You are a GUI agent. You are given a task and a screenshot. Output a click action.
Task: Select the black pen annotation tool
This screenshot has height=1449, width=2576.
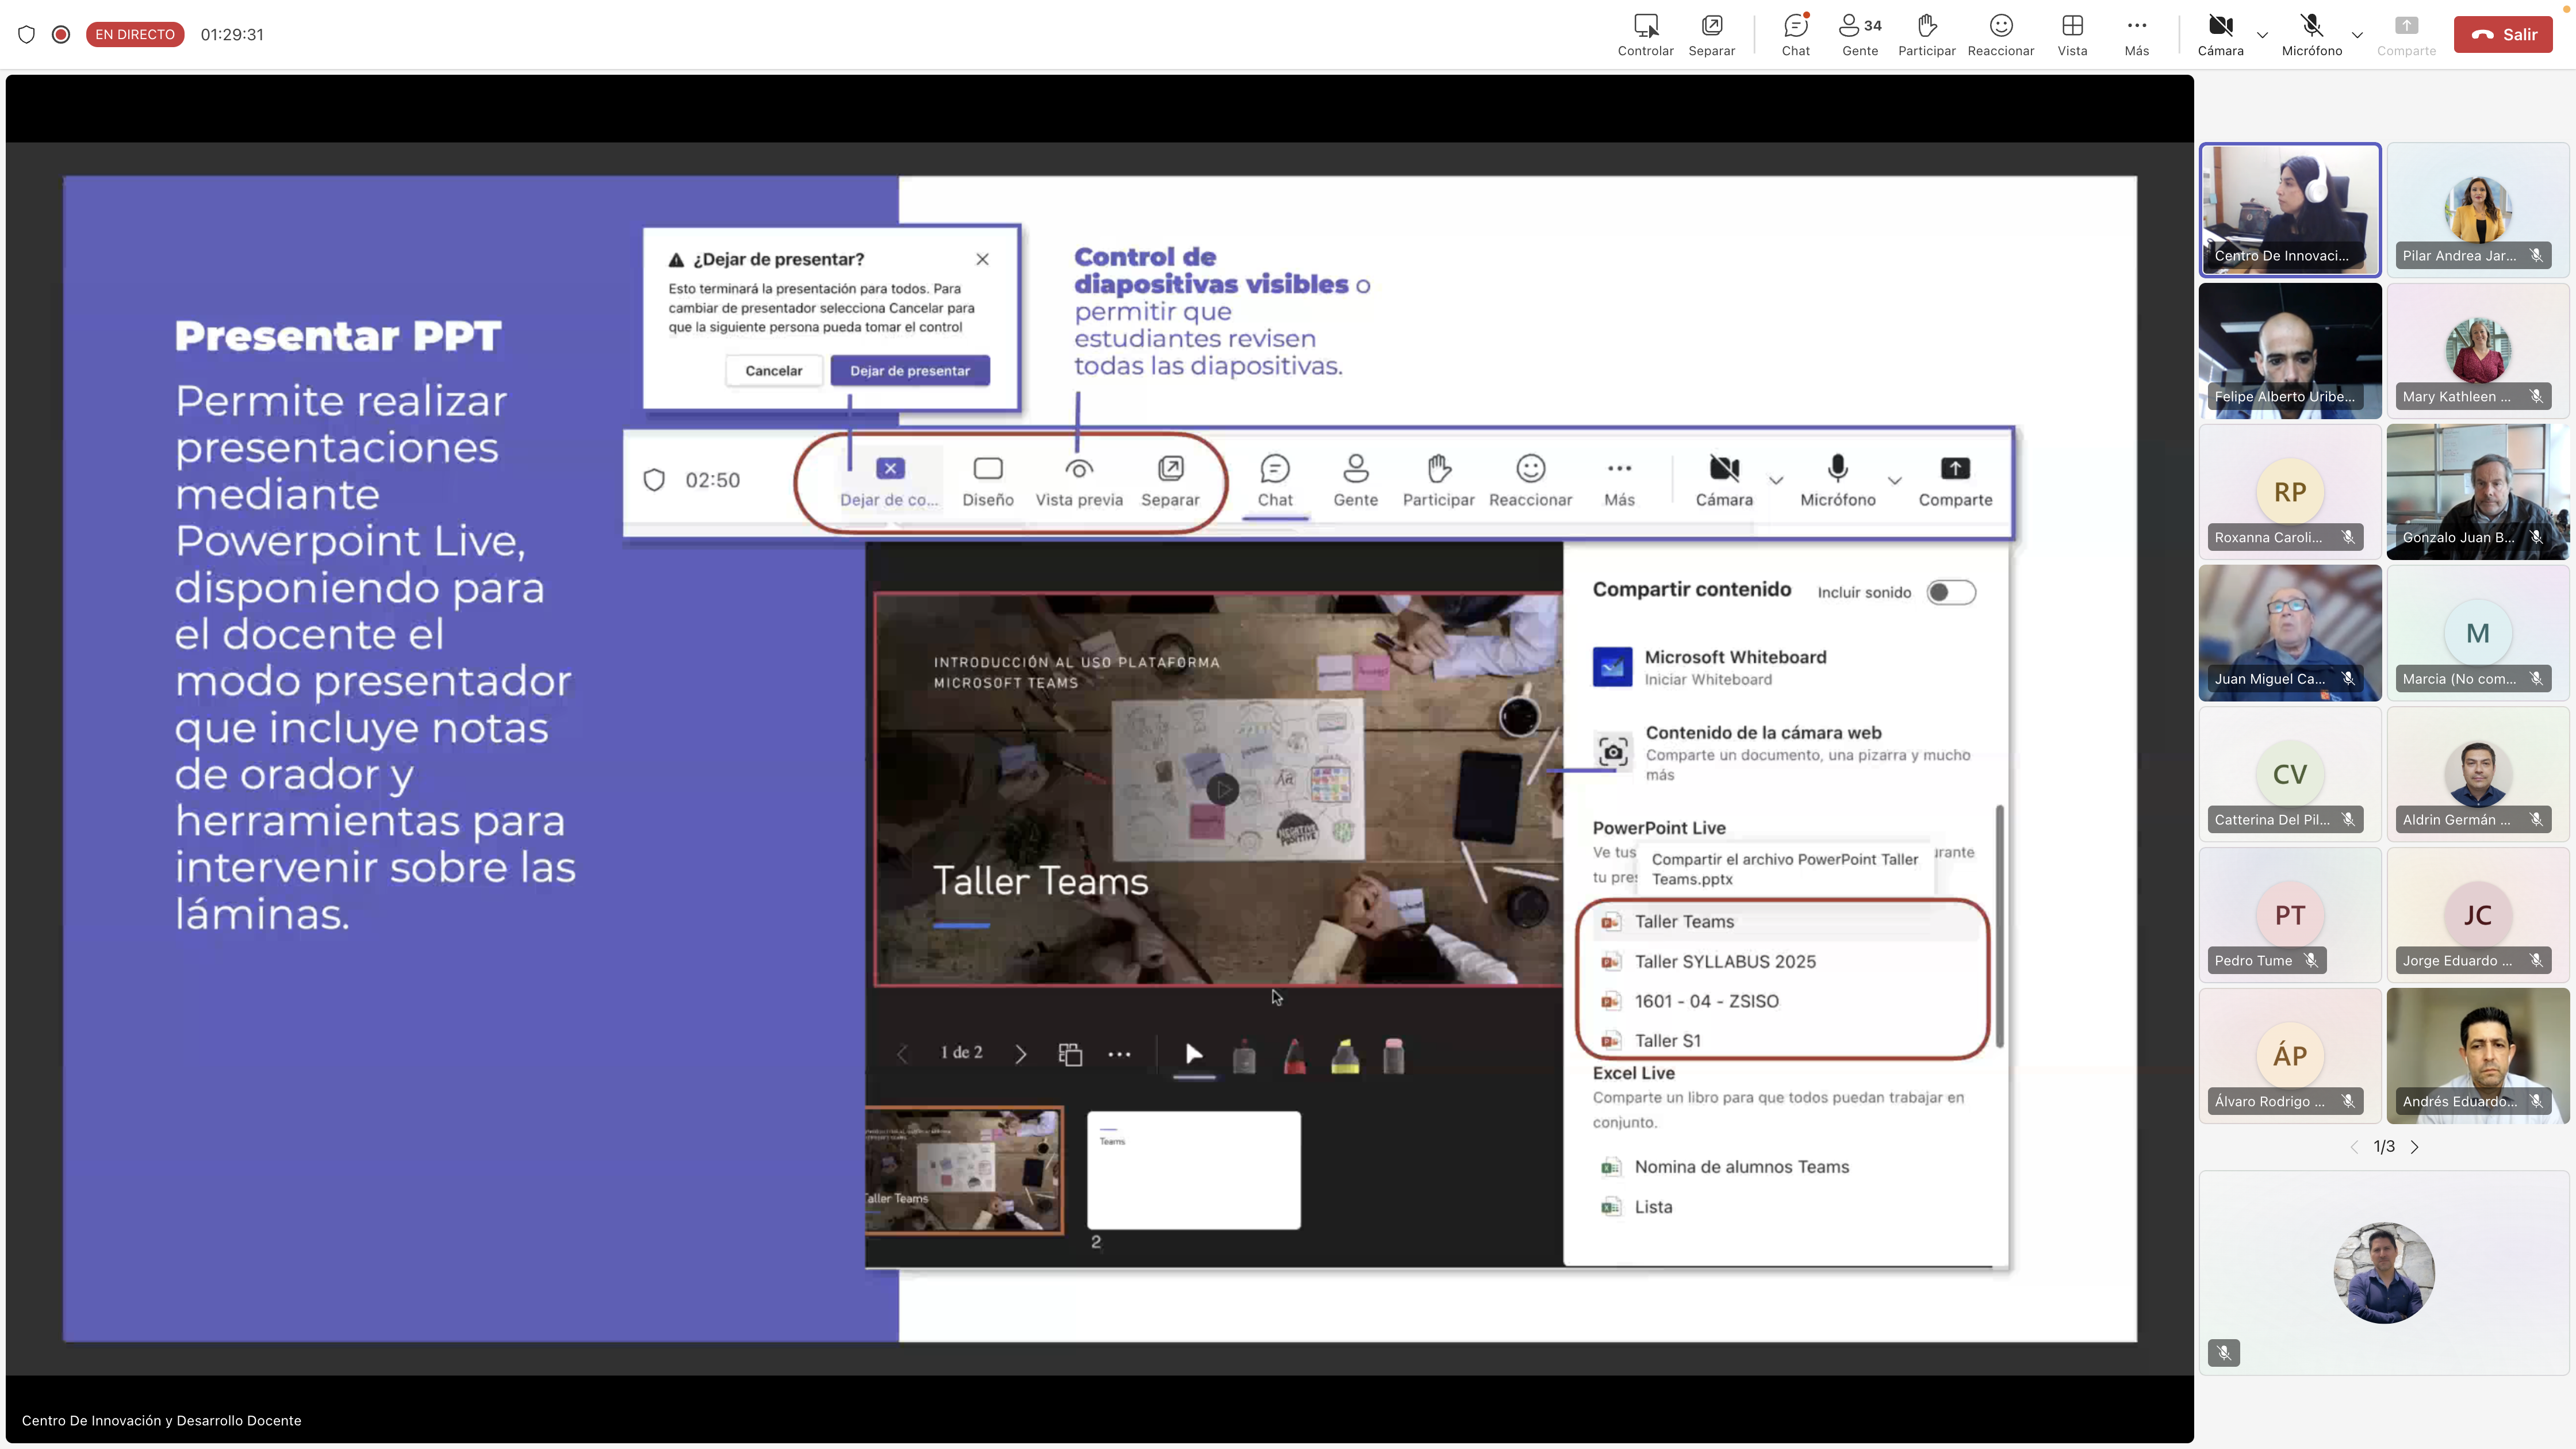pyautogui.click(x=1244, y=1056)
